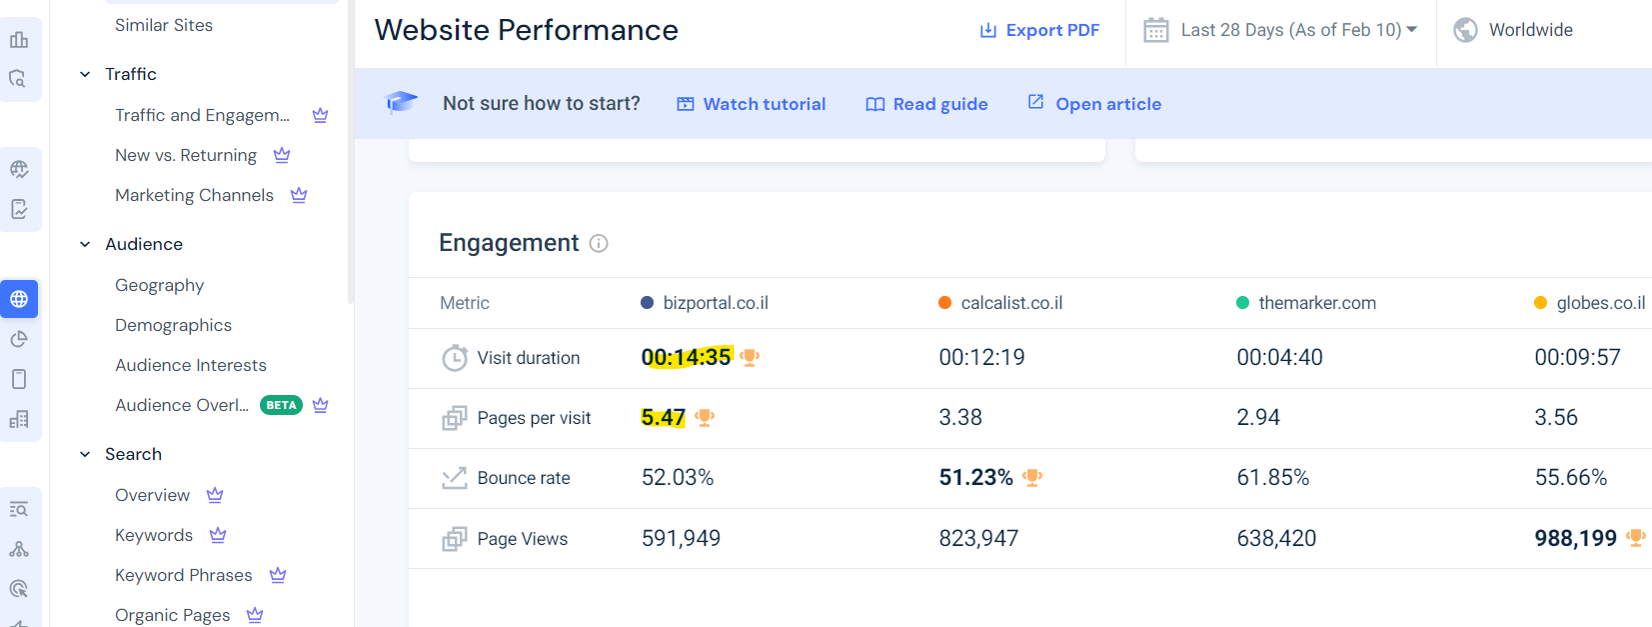Image resolution: width=1652 pixels, height=627 pixels.
Task: Click the Website Performance title
Action: [526, 30]
